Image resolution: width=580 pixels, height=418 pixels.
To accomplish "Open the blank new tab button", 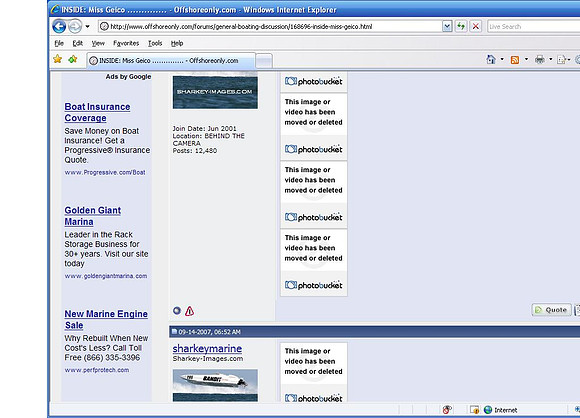I will click(x=264, y=61).
